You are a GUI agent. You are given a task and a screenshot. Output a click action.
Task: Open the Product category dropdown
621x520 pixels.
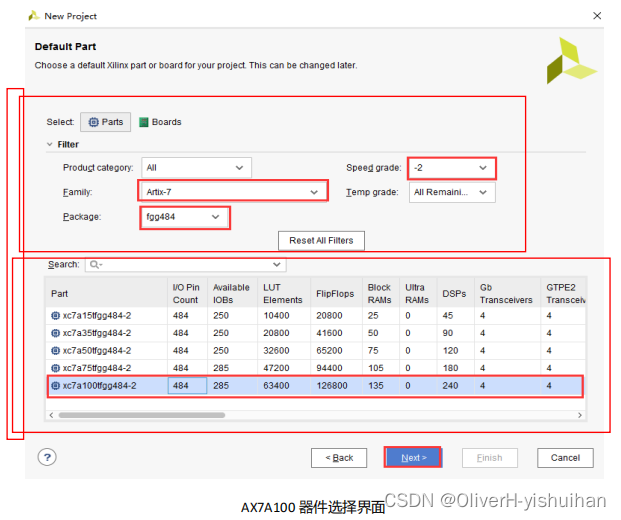(x=196, y=168)
